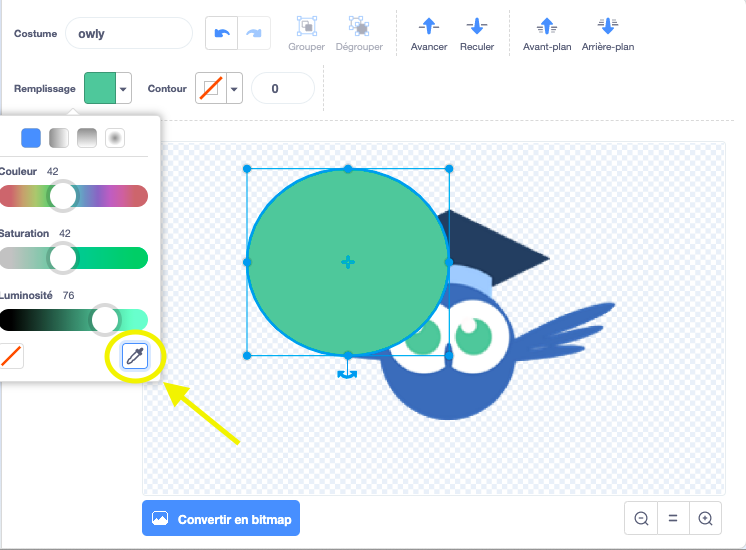Select vertical gradient fill mode

(x=87, y=138)
